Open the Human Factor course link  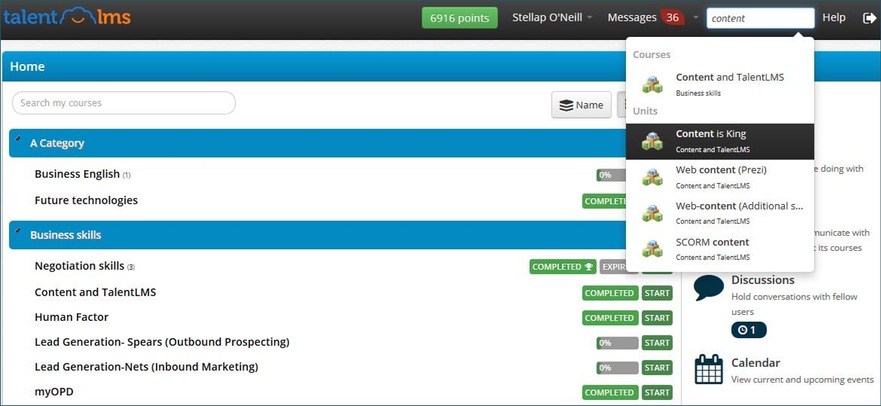point(71,317)
